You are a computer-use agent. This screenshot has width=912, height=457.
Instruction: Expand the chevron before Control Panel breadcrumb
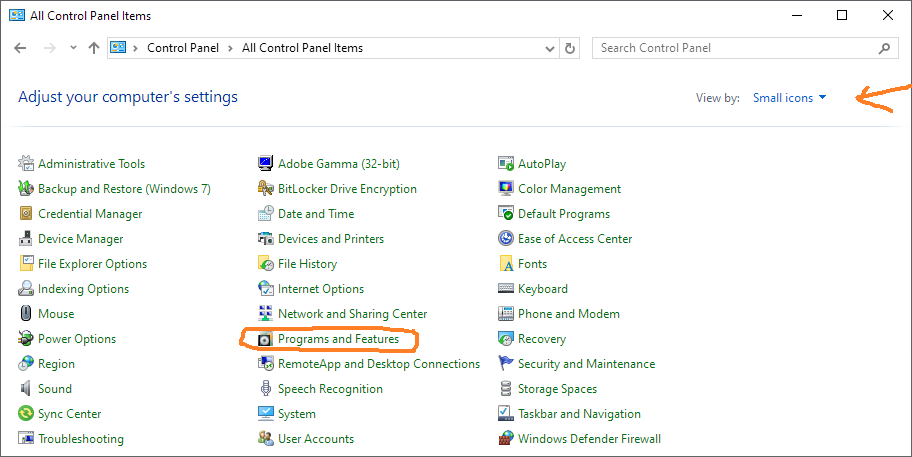[x=136, y=48]
